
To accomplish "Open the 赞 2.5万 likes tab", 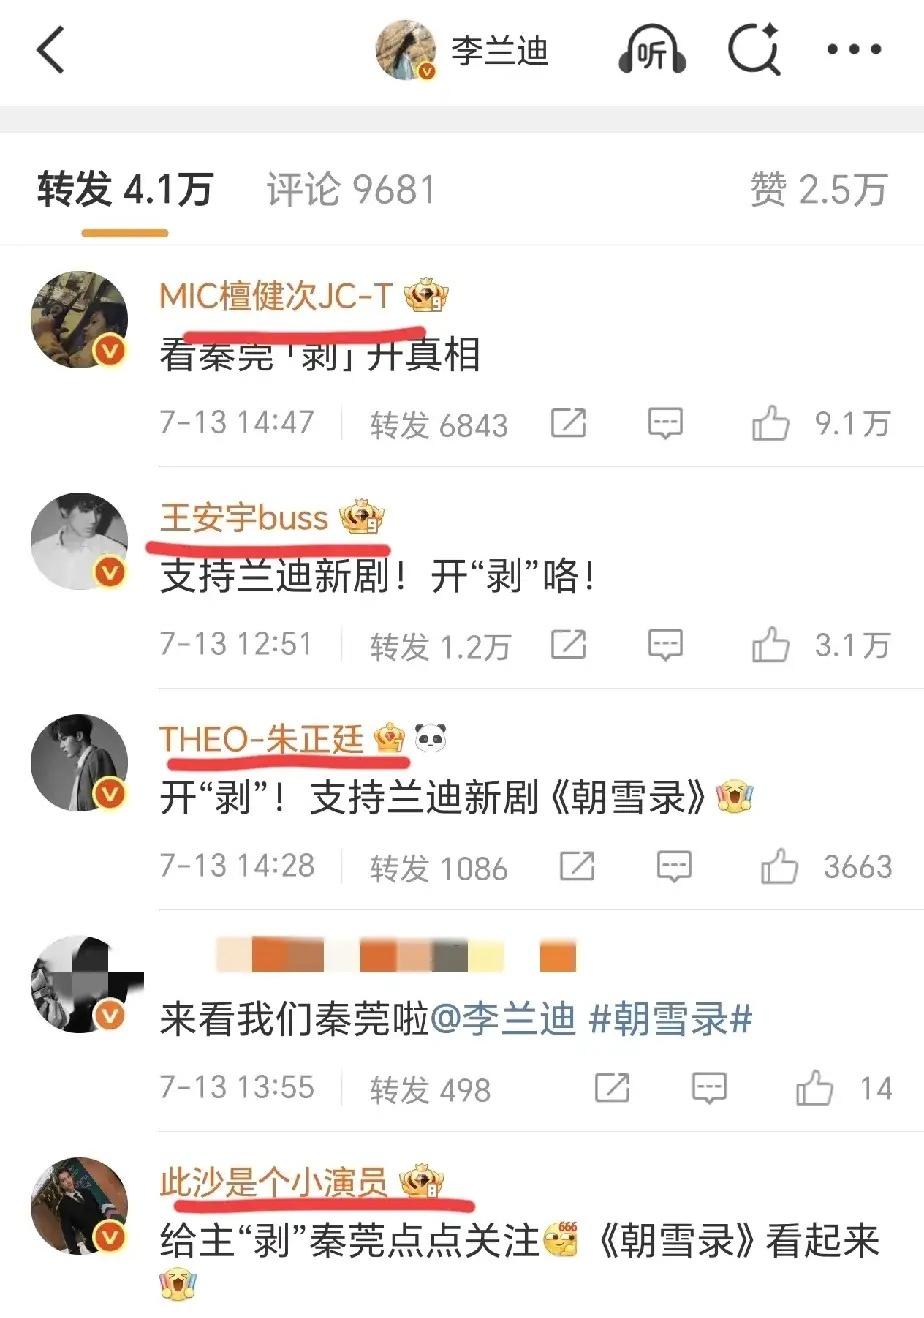I will [819, 189].
